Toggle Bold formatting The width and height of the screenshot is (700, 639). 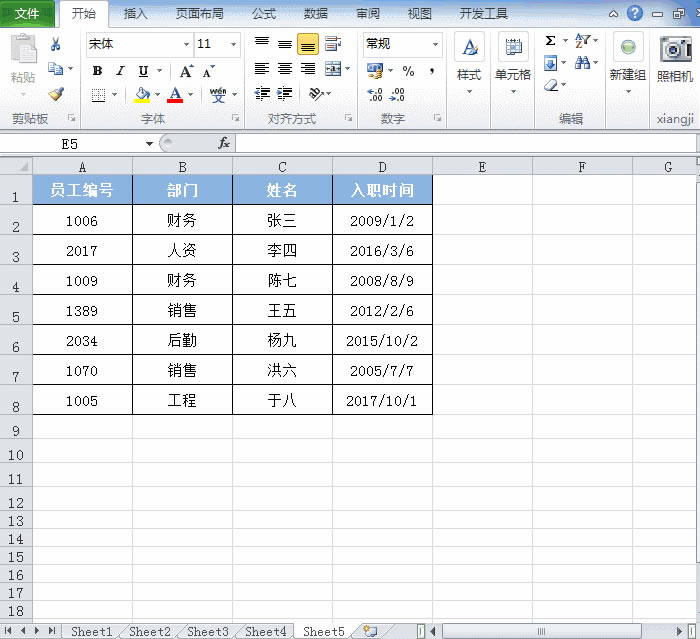[97, 71]
